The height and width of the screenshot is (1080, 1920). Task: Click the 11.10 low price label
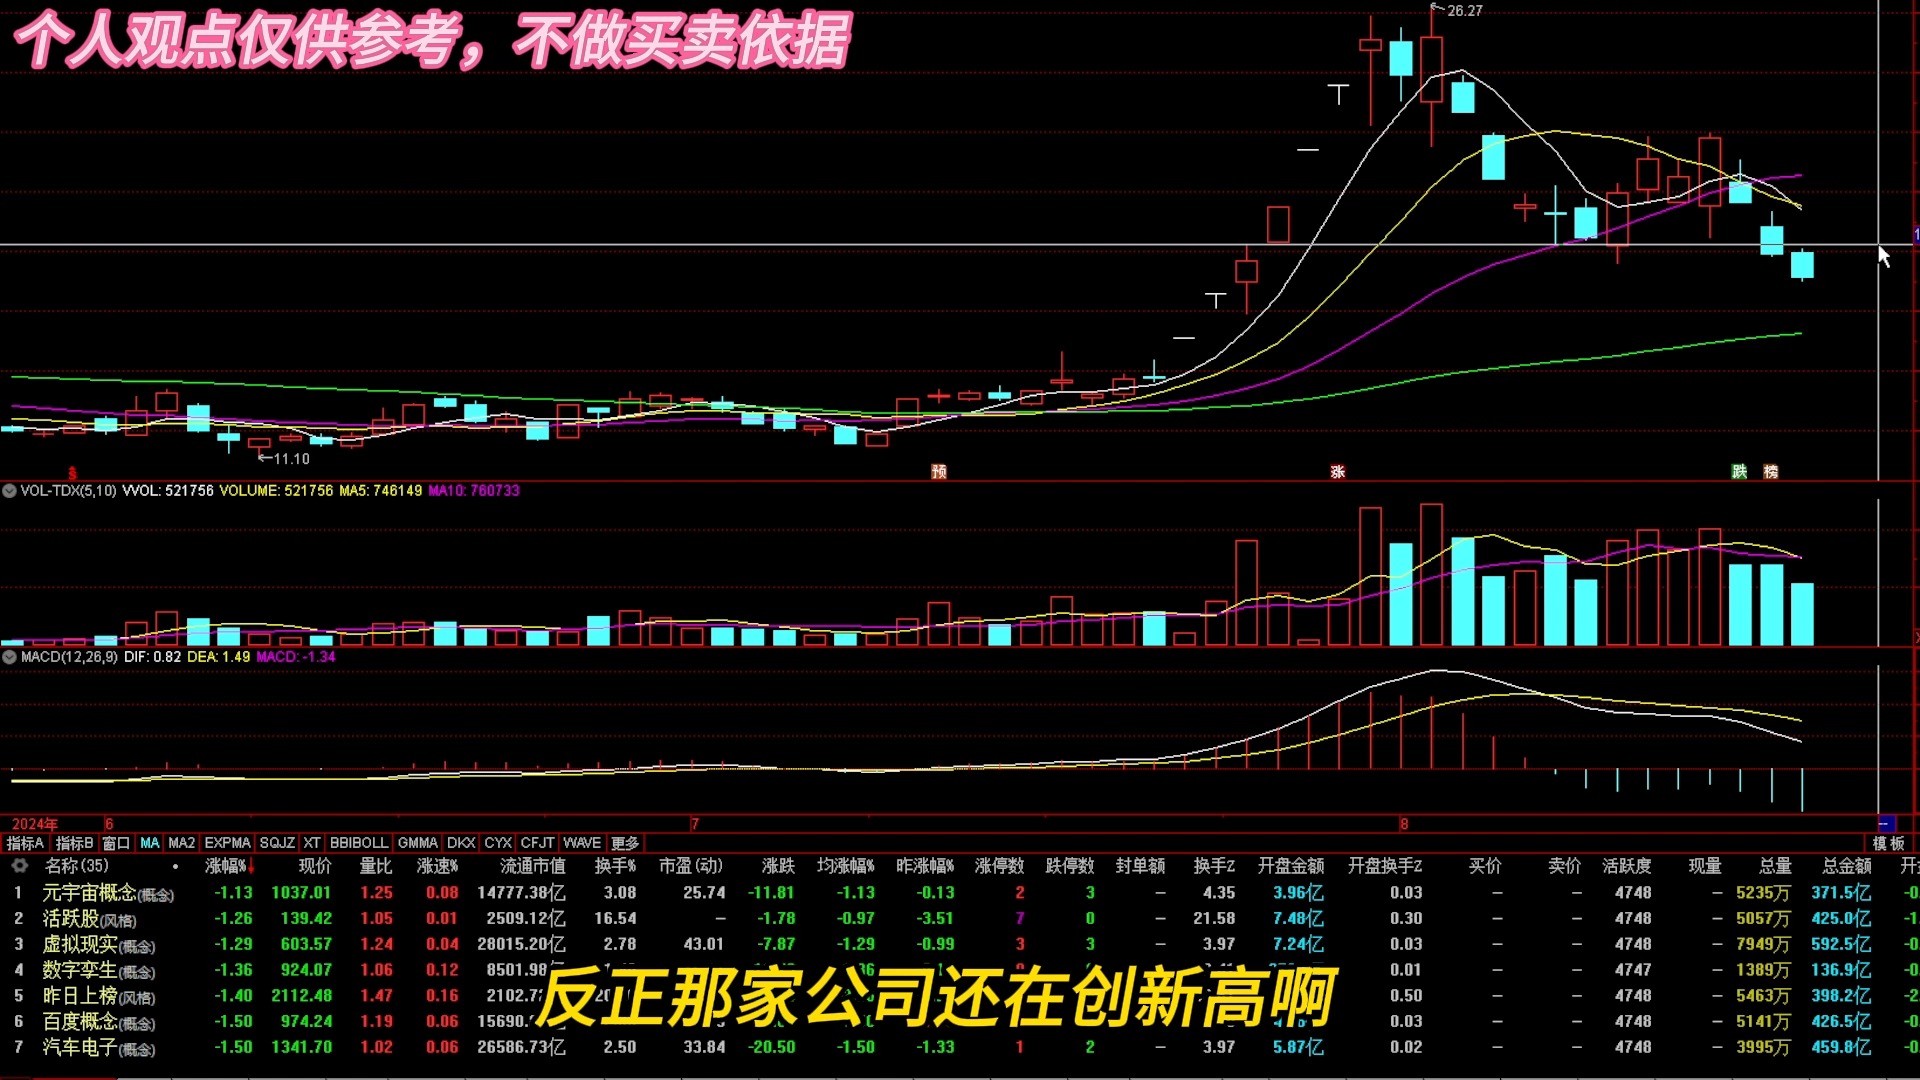(x=291, y=459)
